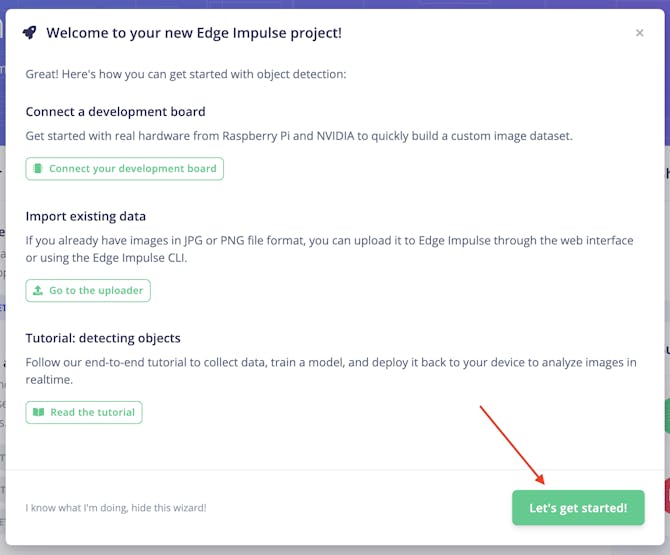The image size is (670, 555).
Task: Click the Welcome to your new Edge Impulse project title
Action: click(194, 33)
